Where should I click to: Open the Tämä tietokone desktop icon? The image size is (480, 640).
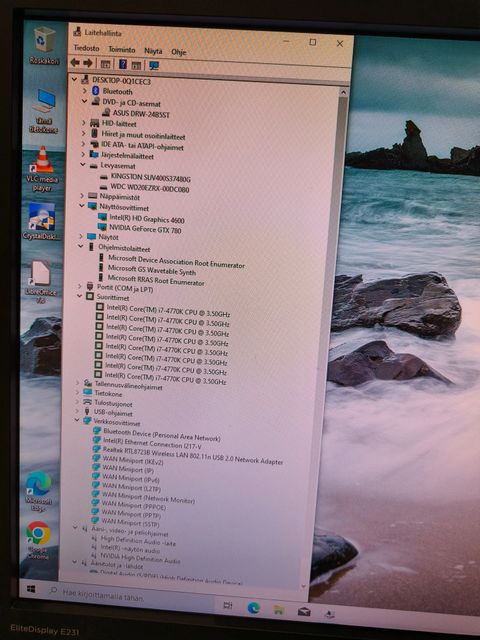[44, 111]
